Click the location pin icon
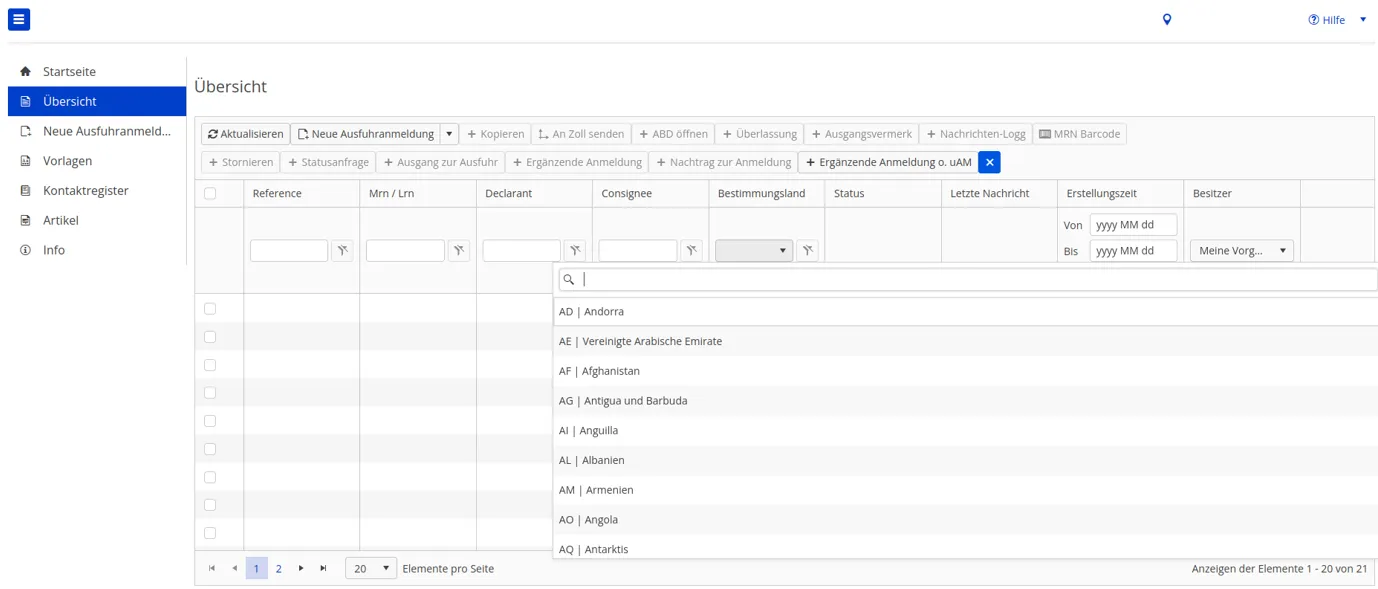Image resolution: width=1378 pixels, height=589 pixels. pos(1166,20)
